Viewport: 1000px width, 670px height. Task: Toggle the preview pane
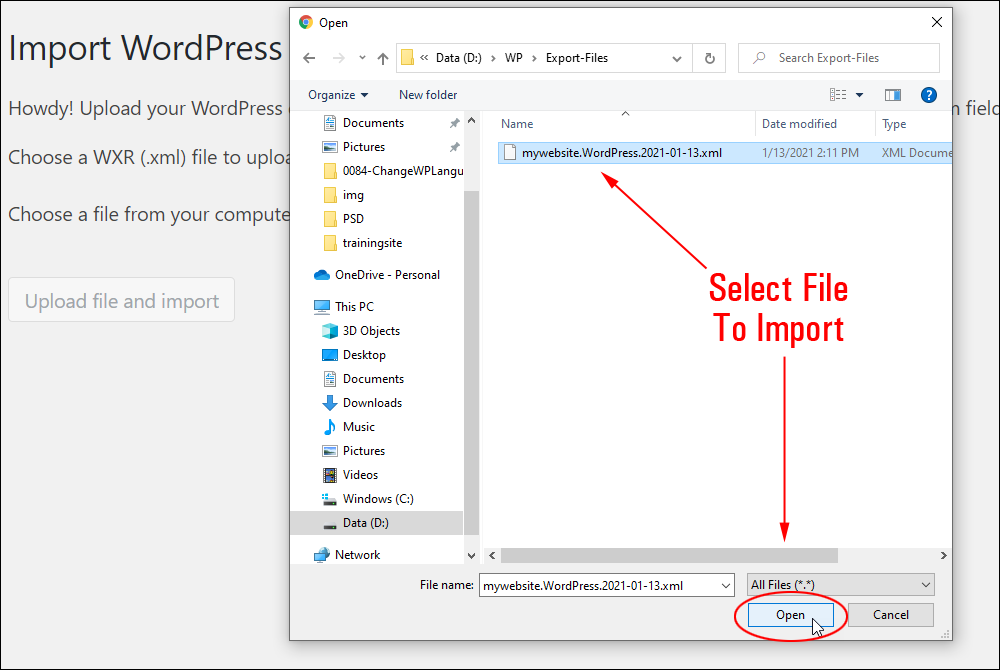click(x=893, y=95)
